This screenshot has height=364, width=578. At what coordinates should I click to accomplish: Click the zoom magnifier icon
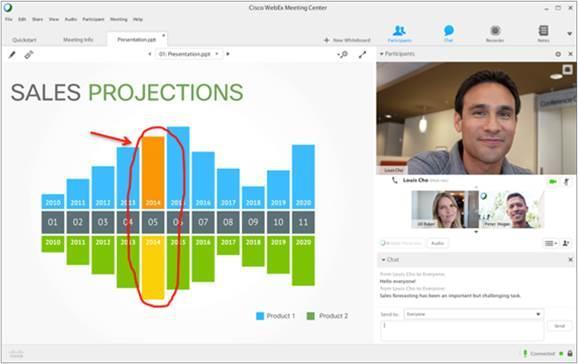(x=342, y=55)
